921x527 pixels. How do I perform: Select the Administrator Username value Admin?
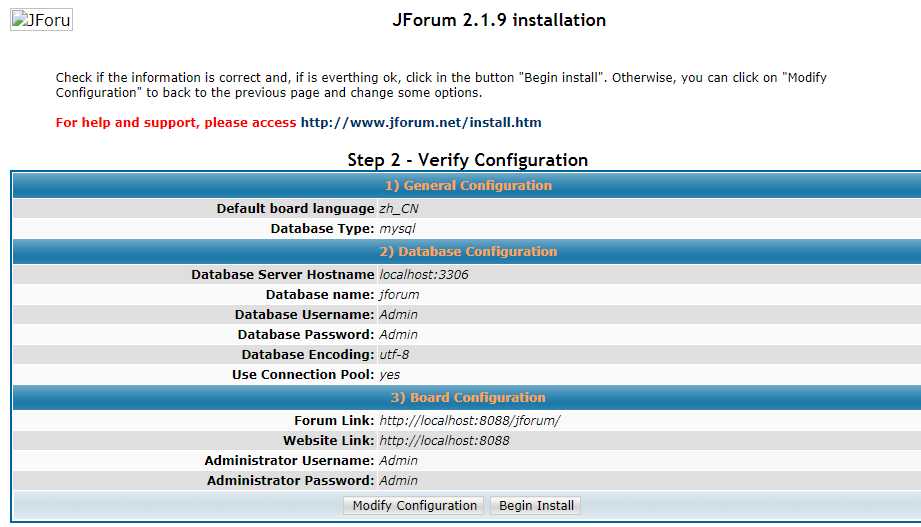(x=398, y=461)
